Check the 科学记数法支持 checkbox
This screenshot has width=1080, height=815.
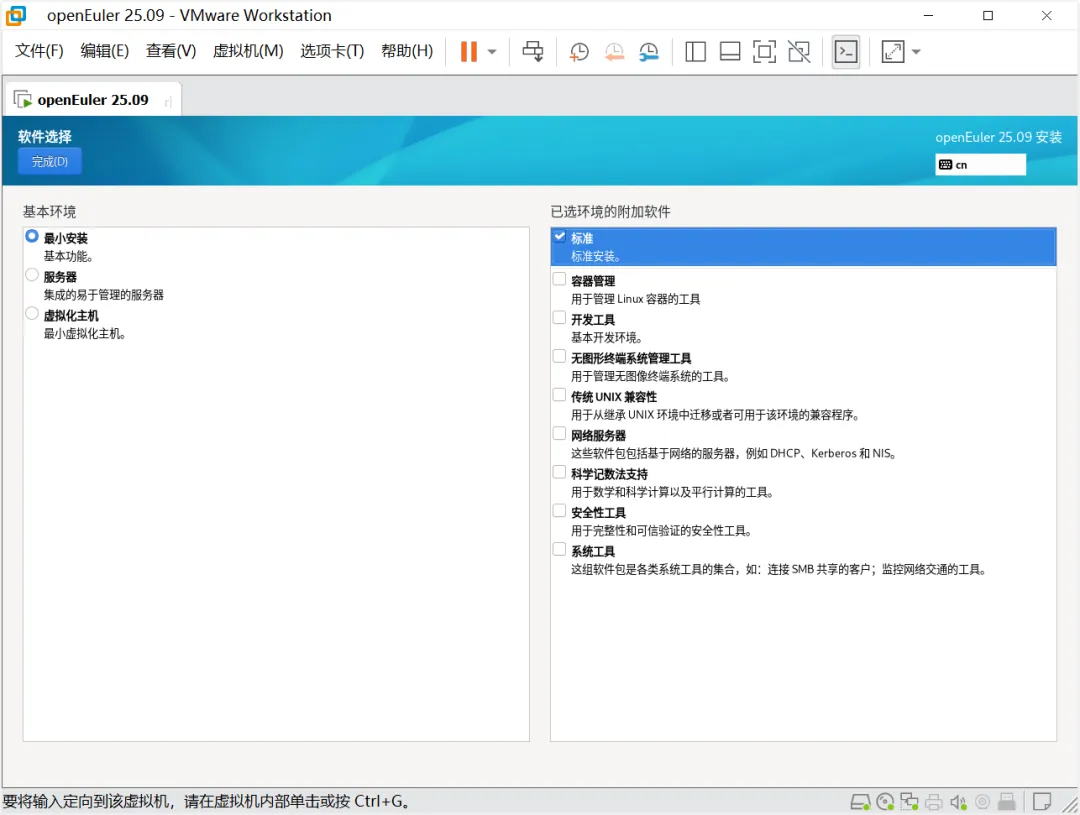[x=559, y=472]
